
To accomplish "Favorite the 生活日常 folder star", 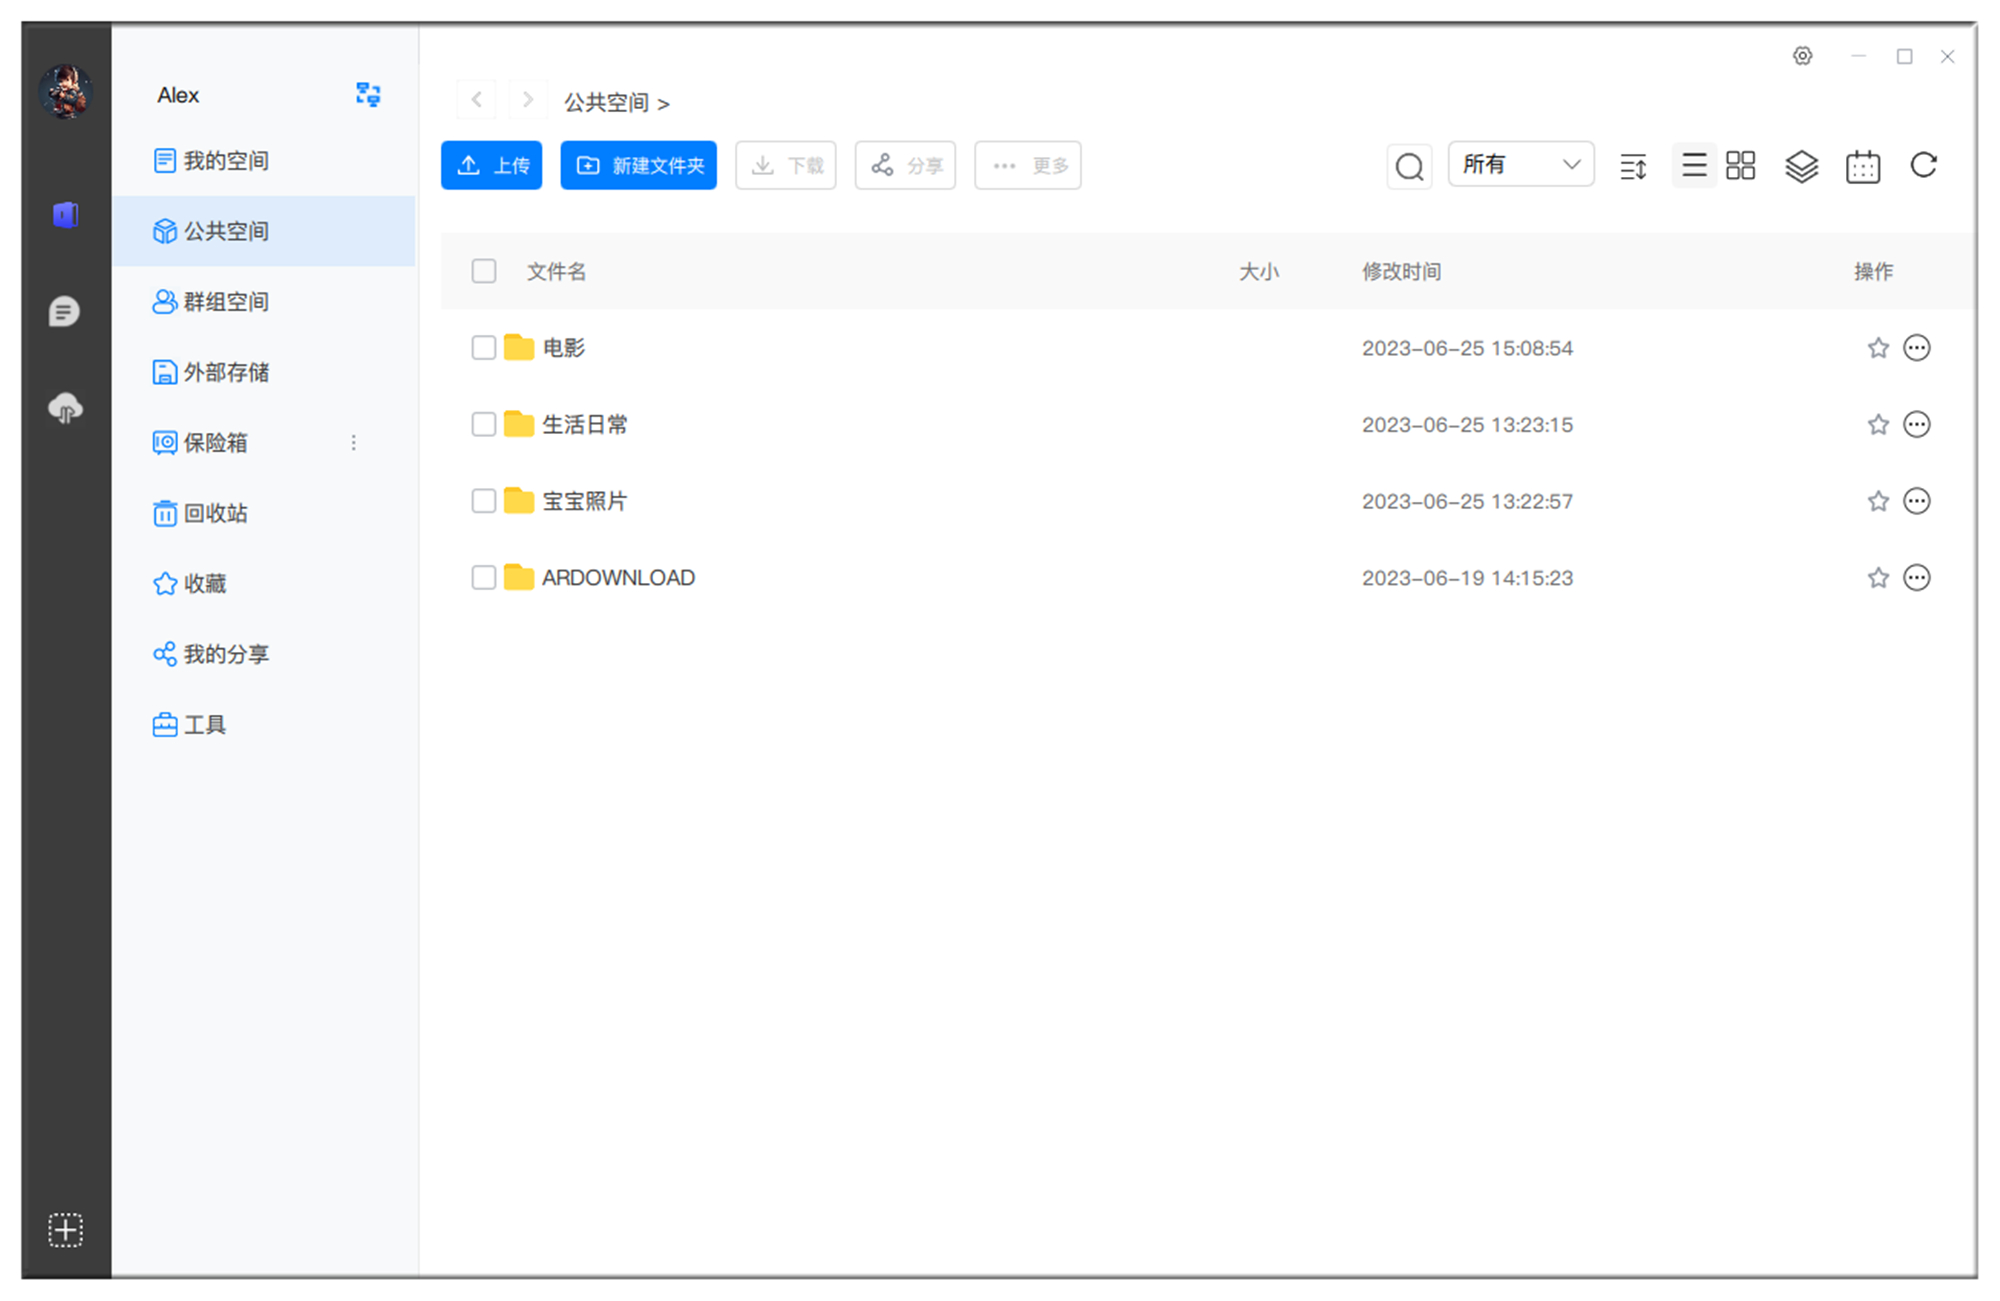I will (1876, 424).
